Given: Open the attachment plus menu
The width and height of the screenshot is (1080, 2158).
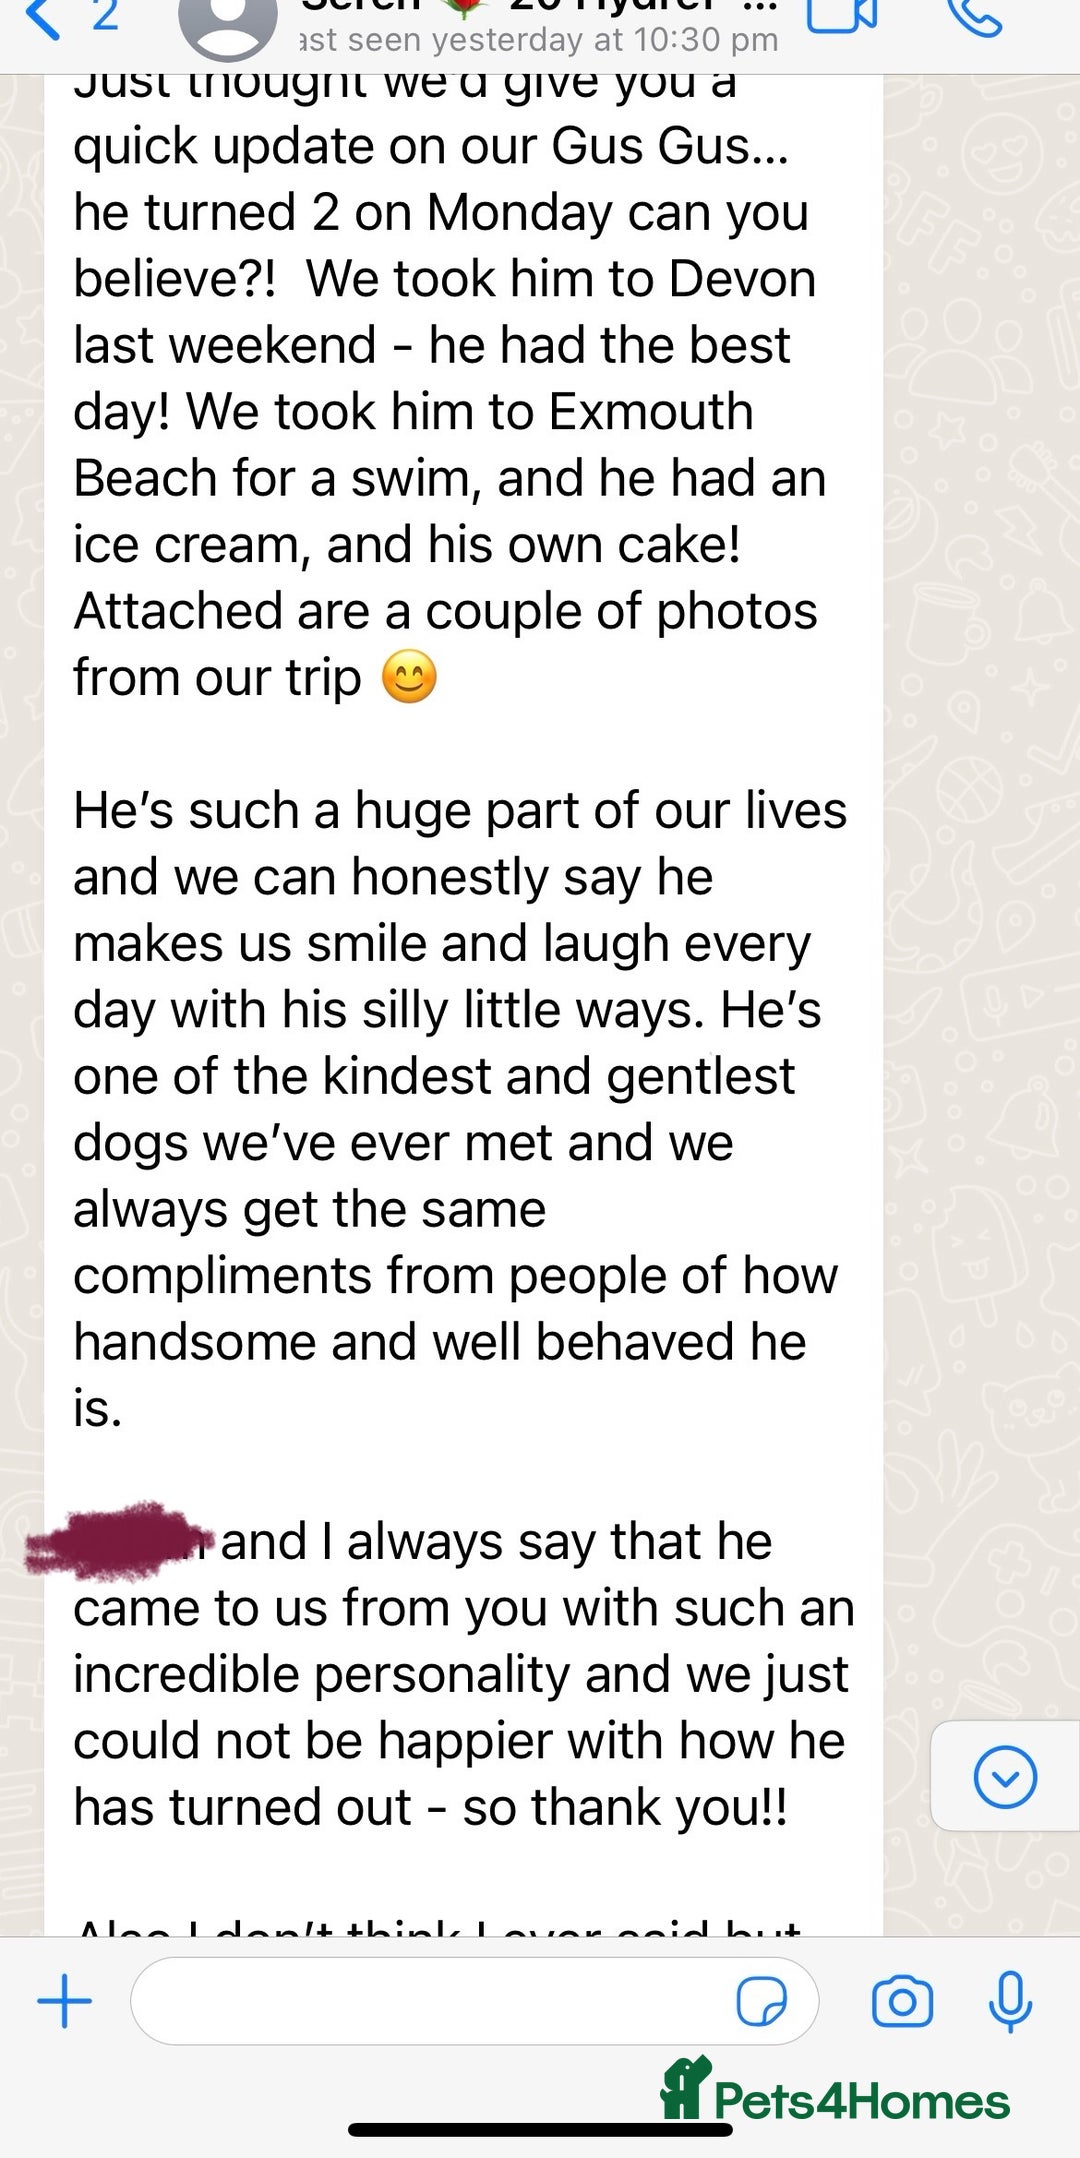Looking at the screenshot, I should tap(65, 2001).
